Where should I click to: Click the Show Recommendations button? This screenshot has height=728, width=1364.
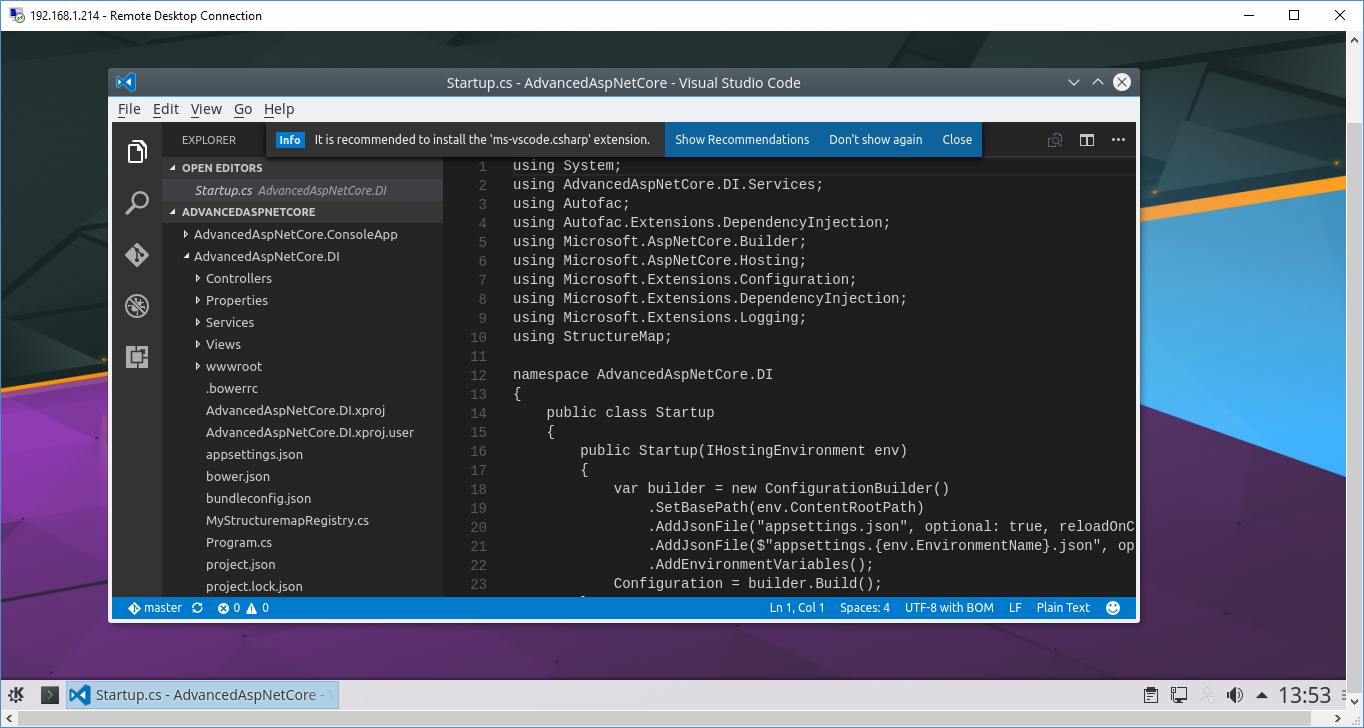tap(742, 140)
